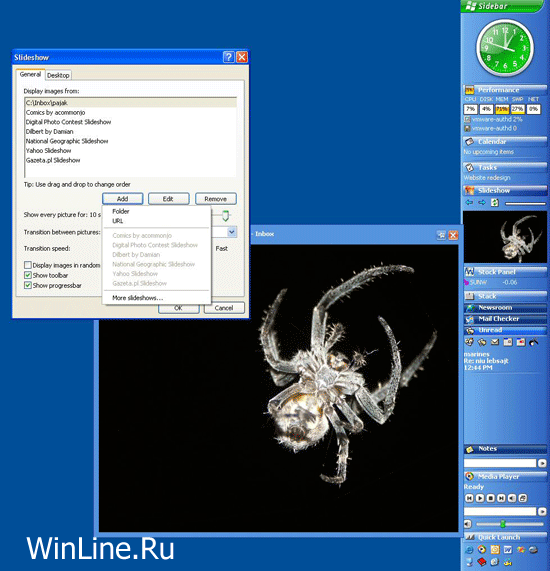Open the help button in Slideshow dialog title bar
Image resolution: width=550 pixels, height=571 pixels.
[x=229, y=57]
